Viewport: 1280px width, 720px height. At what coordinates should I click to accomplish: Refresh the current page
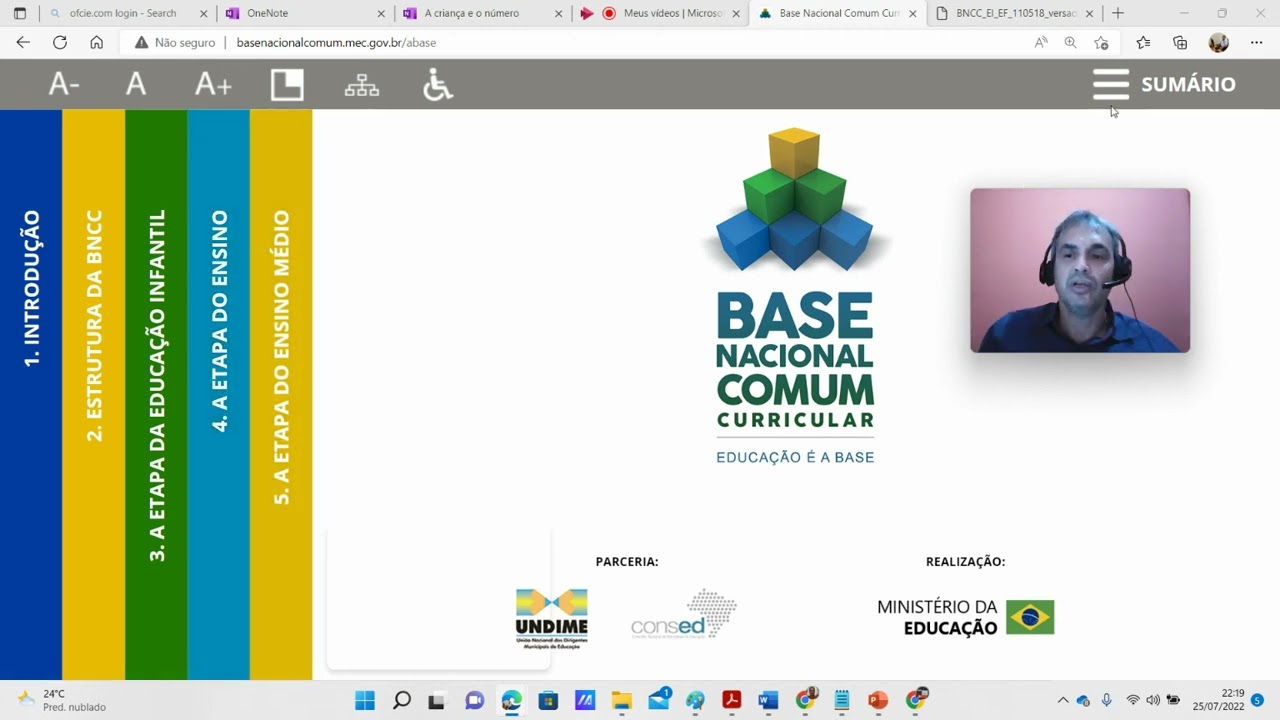coord(60,42)
